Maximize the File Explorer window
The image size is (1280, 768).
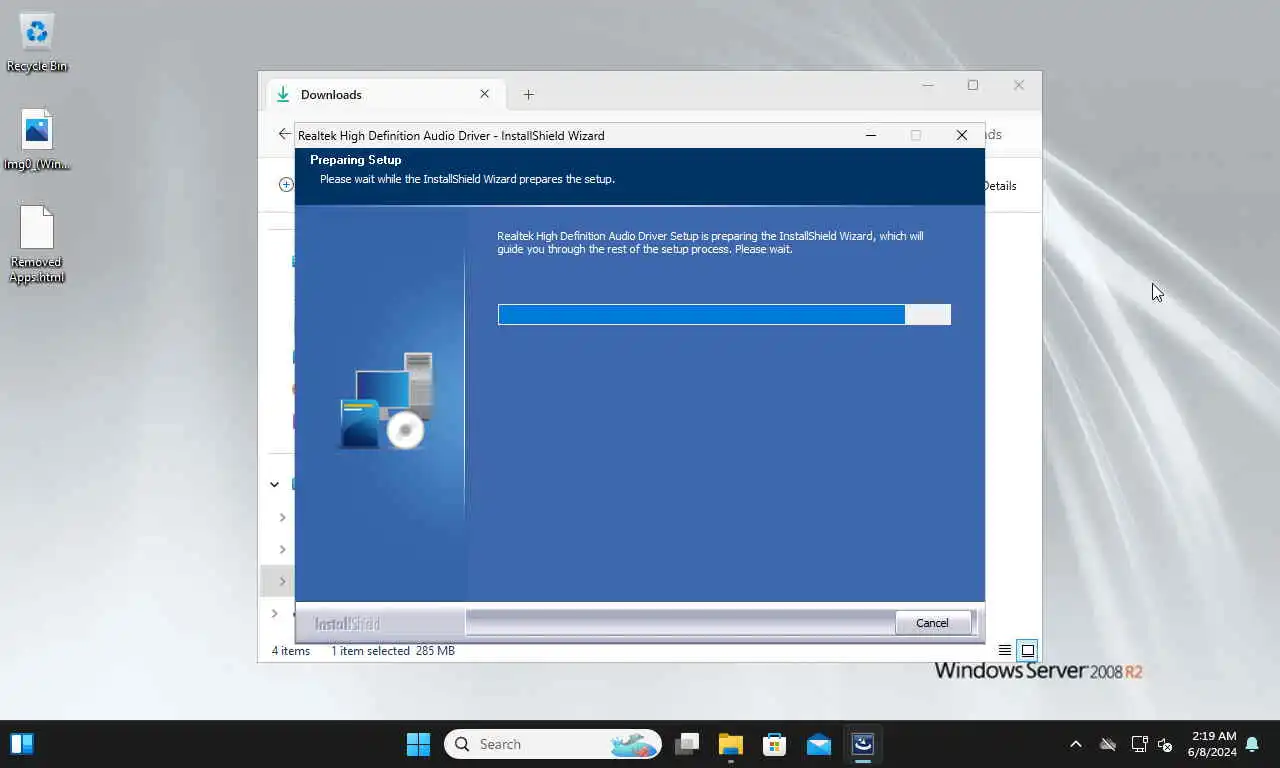[x=972, y=86]
